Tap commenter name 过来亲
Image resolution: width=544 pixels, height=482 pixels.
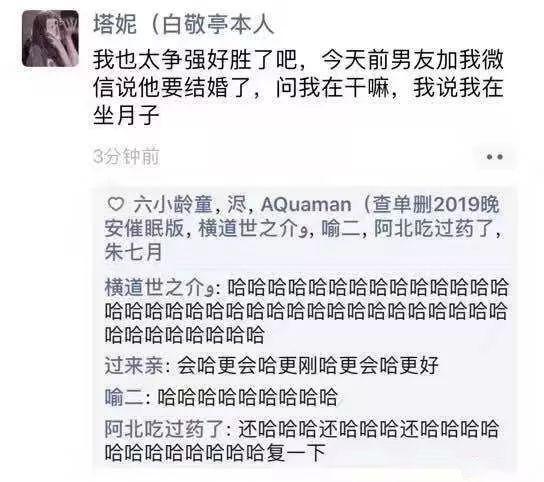[x=134, y=365]
